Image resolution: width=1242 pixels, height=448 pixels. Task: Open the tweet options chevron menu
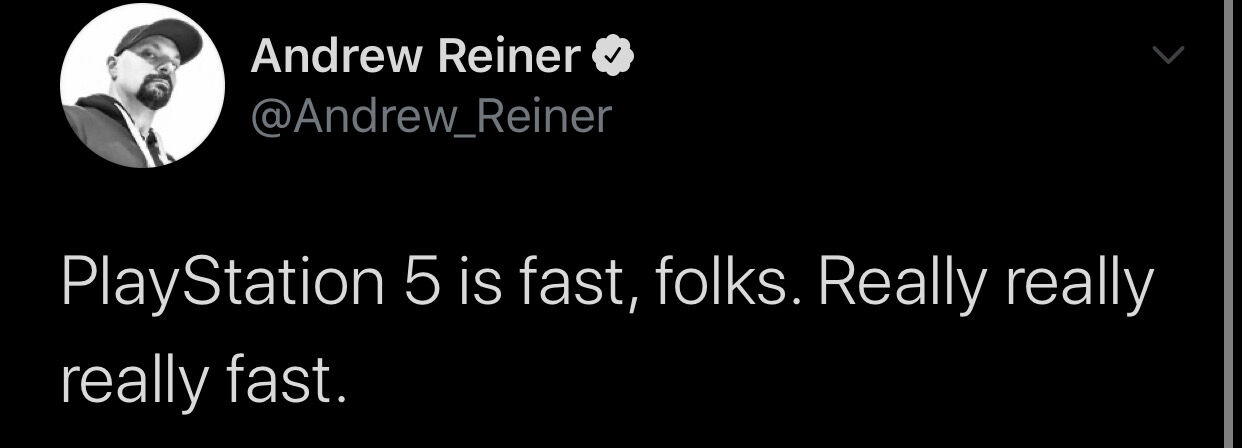[1167, 56]
